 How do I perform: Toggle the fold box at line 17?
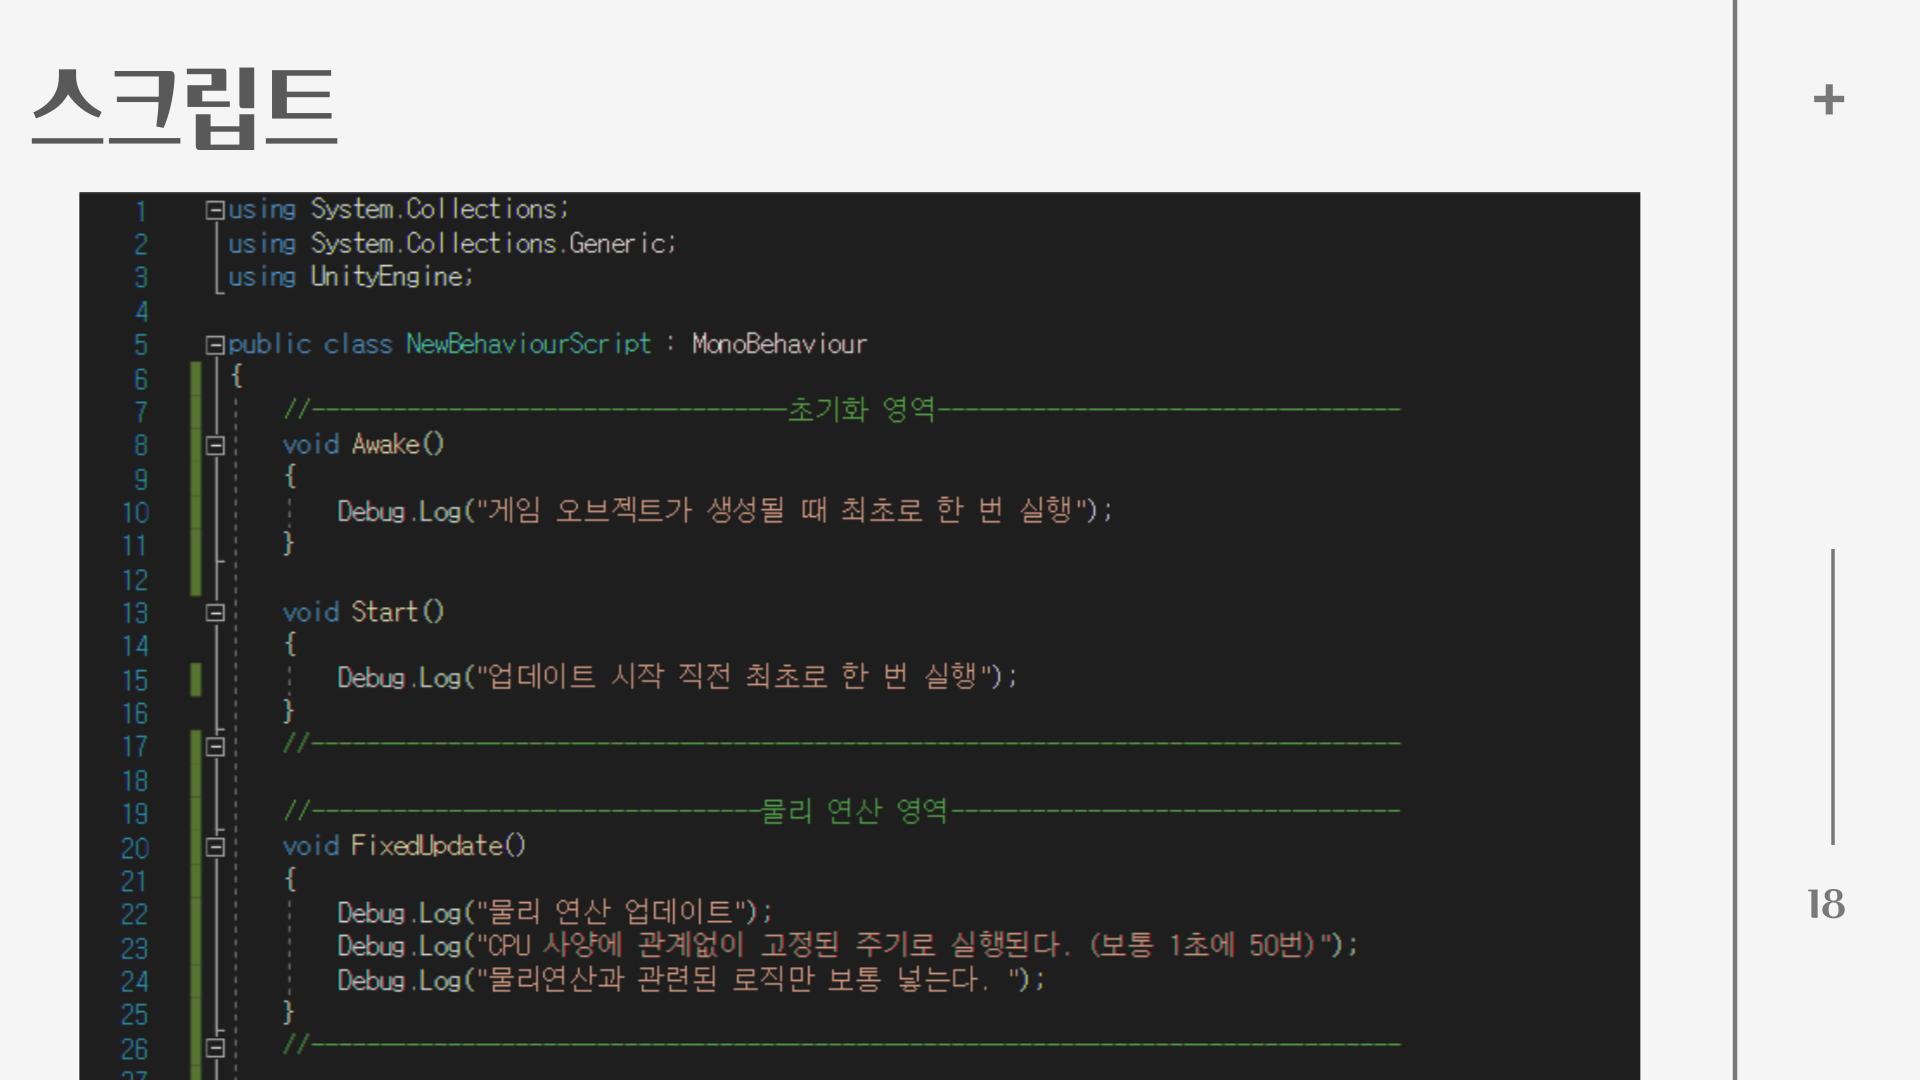(x=215, y=746)
